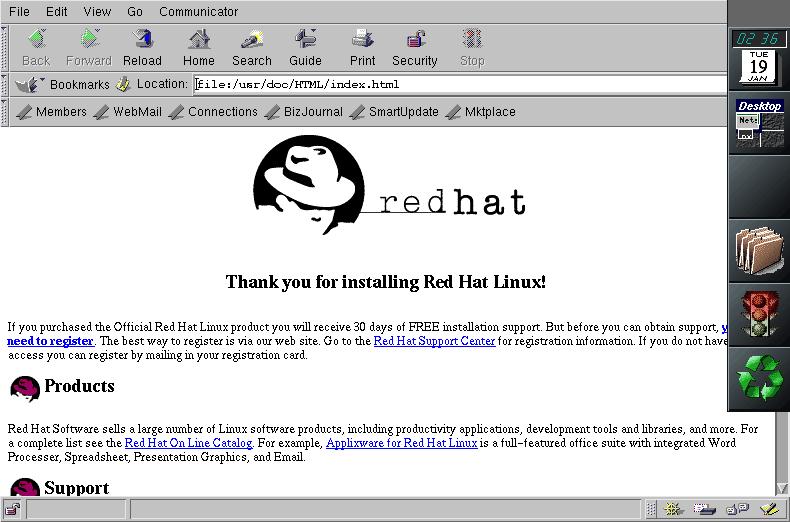The height and width of the screenshot is (522, 790).
Task: Open the Mailbox icon in component bar
Action: 704,509
